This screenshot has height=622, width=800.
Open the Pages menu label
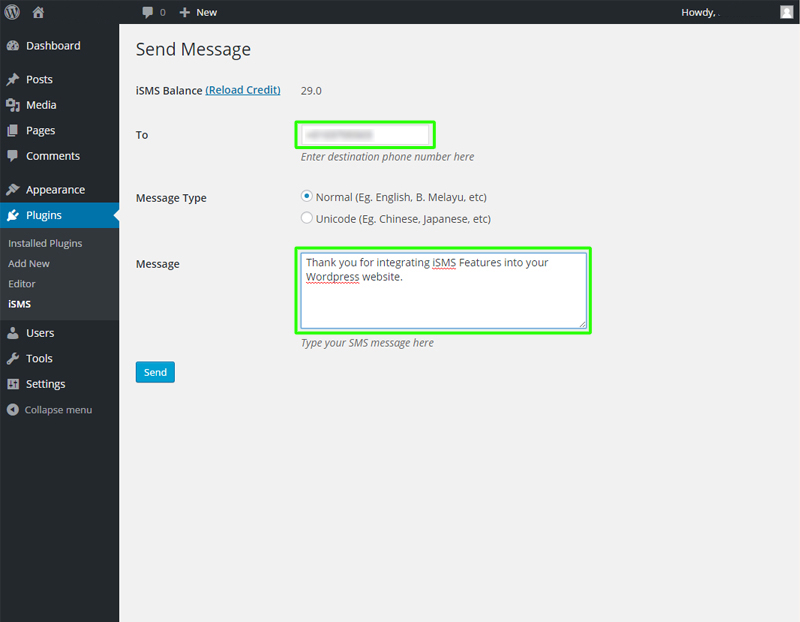pos(40,131)
